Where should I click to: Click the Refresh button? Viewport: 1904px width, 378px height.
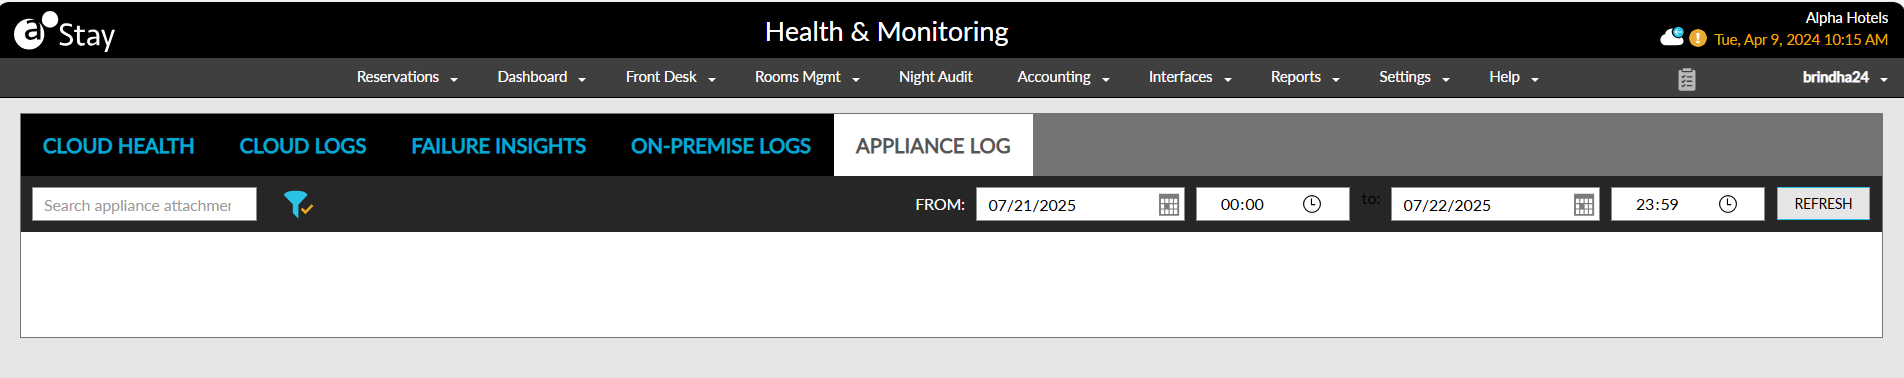(x=1823, y=204)
